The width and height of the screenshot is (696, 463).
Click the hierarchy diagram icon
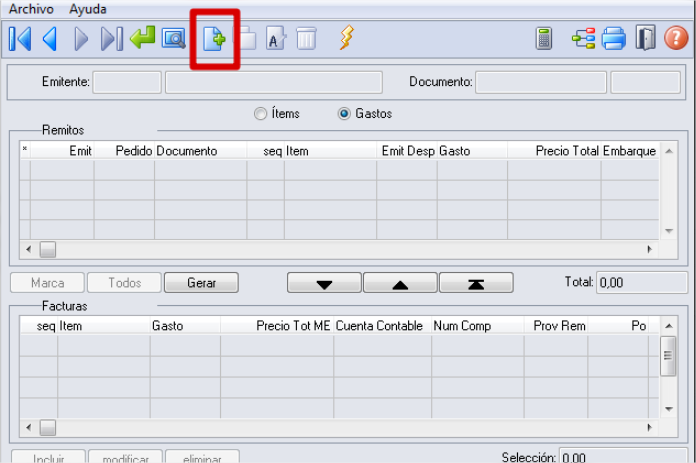click(x=583, y=39)
